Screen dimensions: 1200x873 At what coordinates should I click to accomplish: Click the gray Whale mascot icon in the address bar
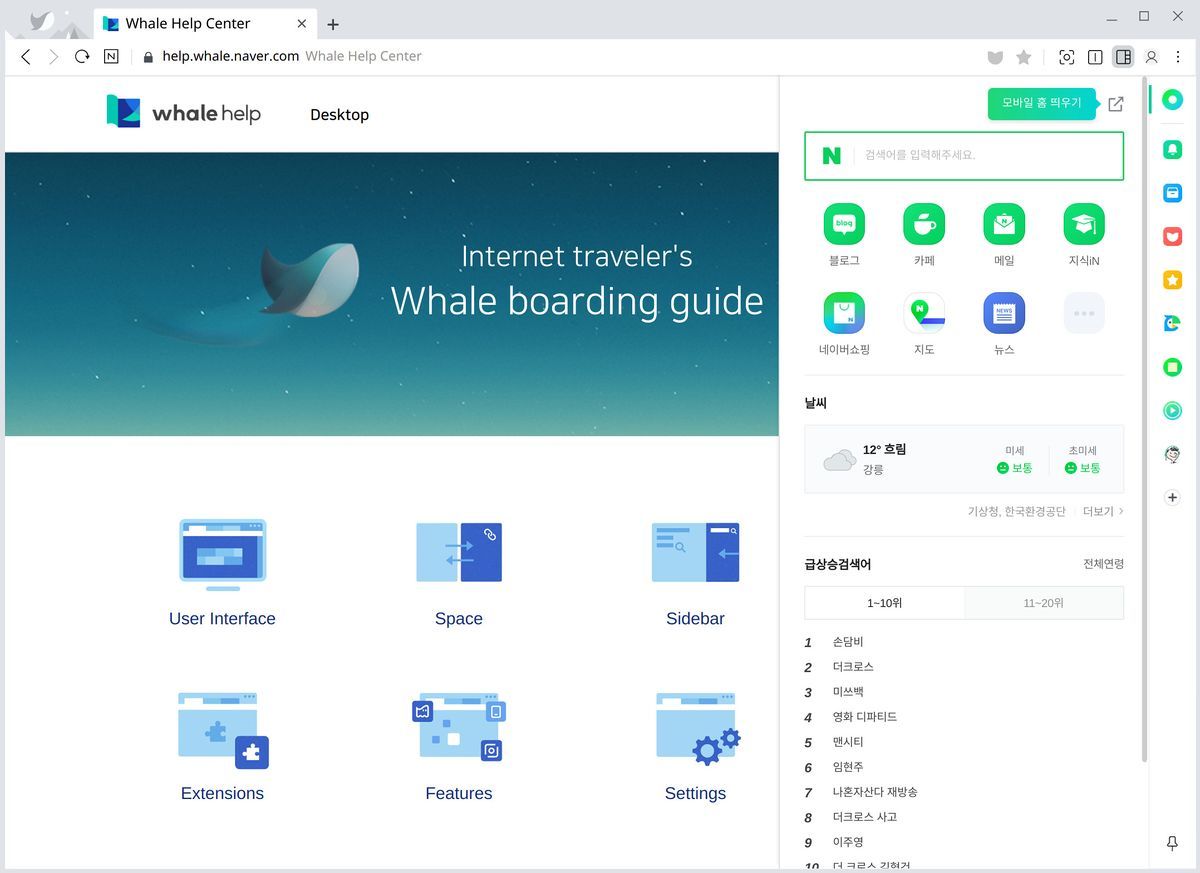995,58
